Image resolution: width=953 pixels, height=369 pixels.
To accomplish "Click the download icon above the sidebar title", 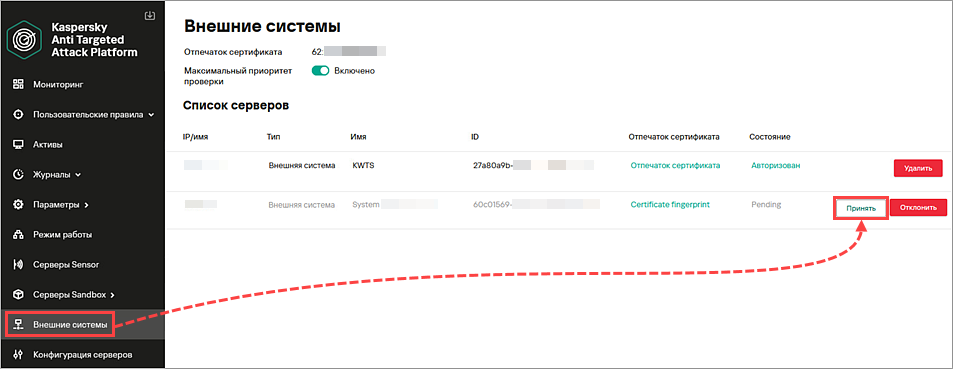I will tap(150, 15).
